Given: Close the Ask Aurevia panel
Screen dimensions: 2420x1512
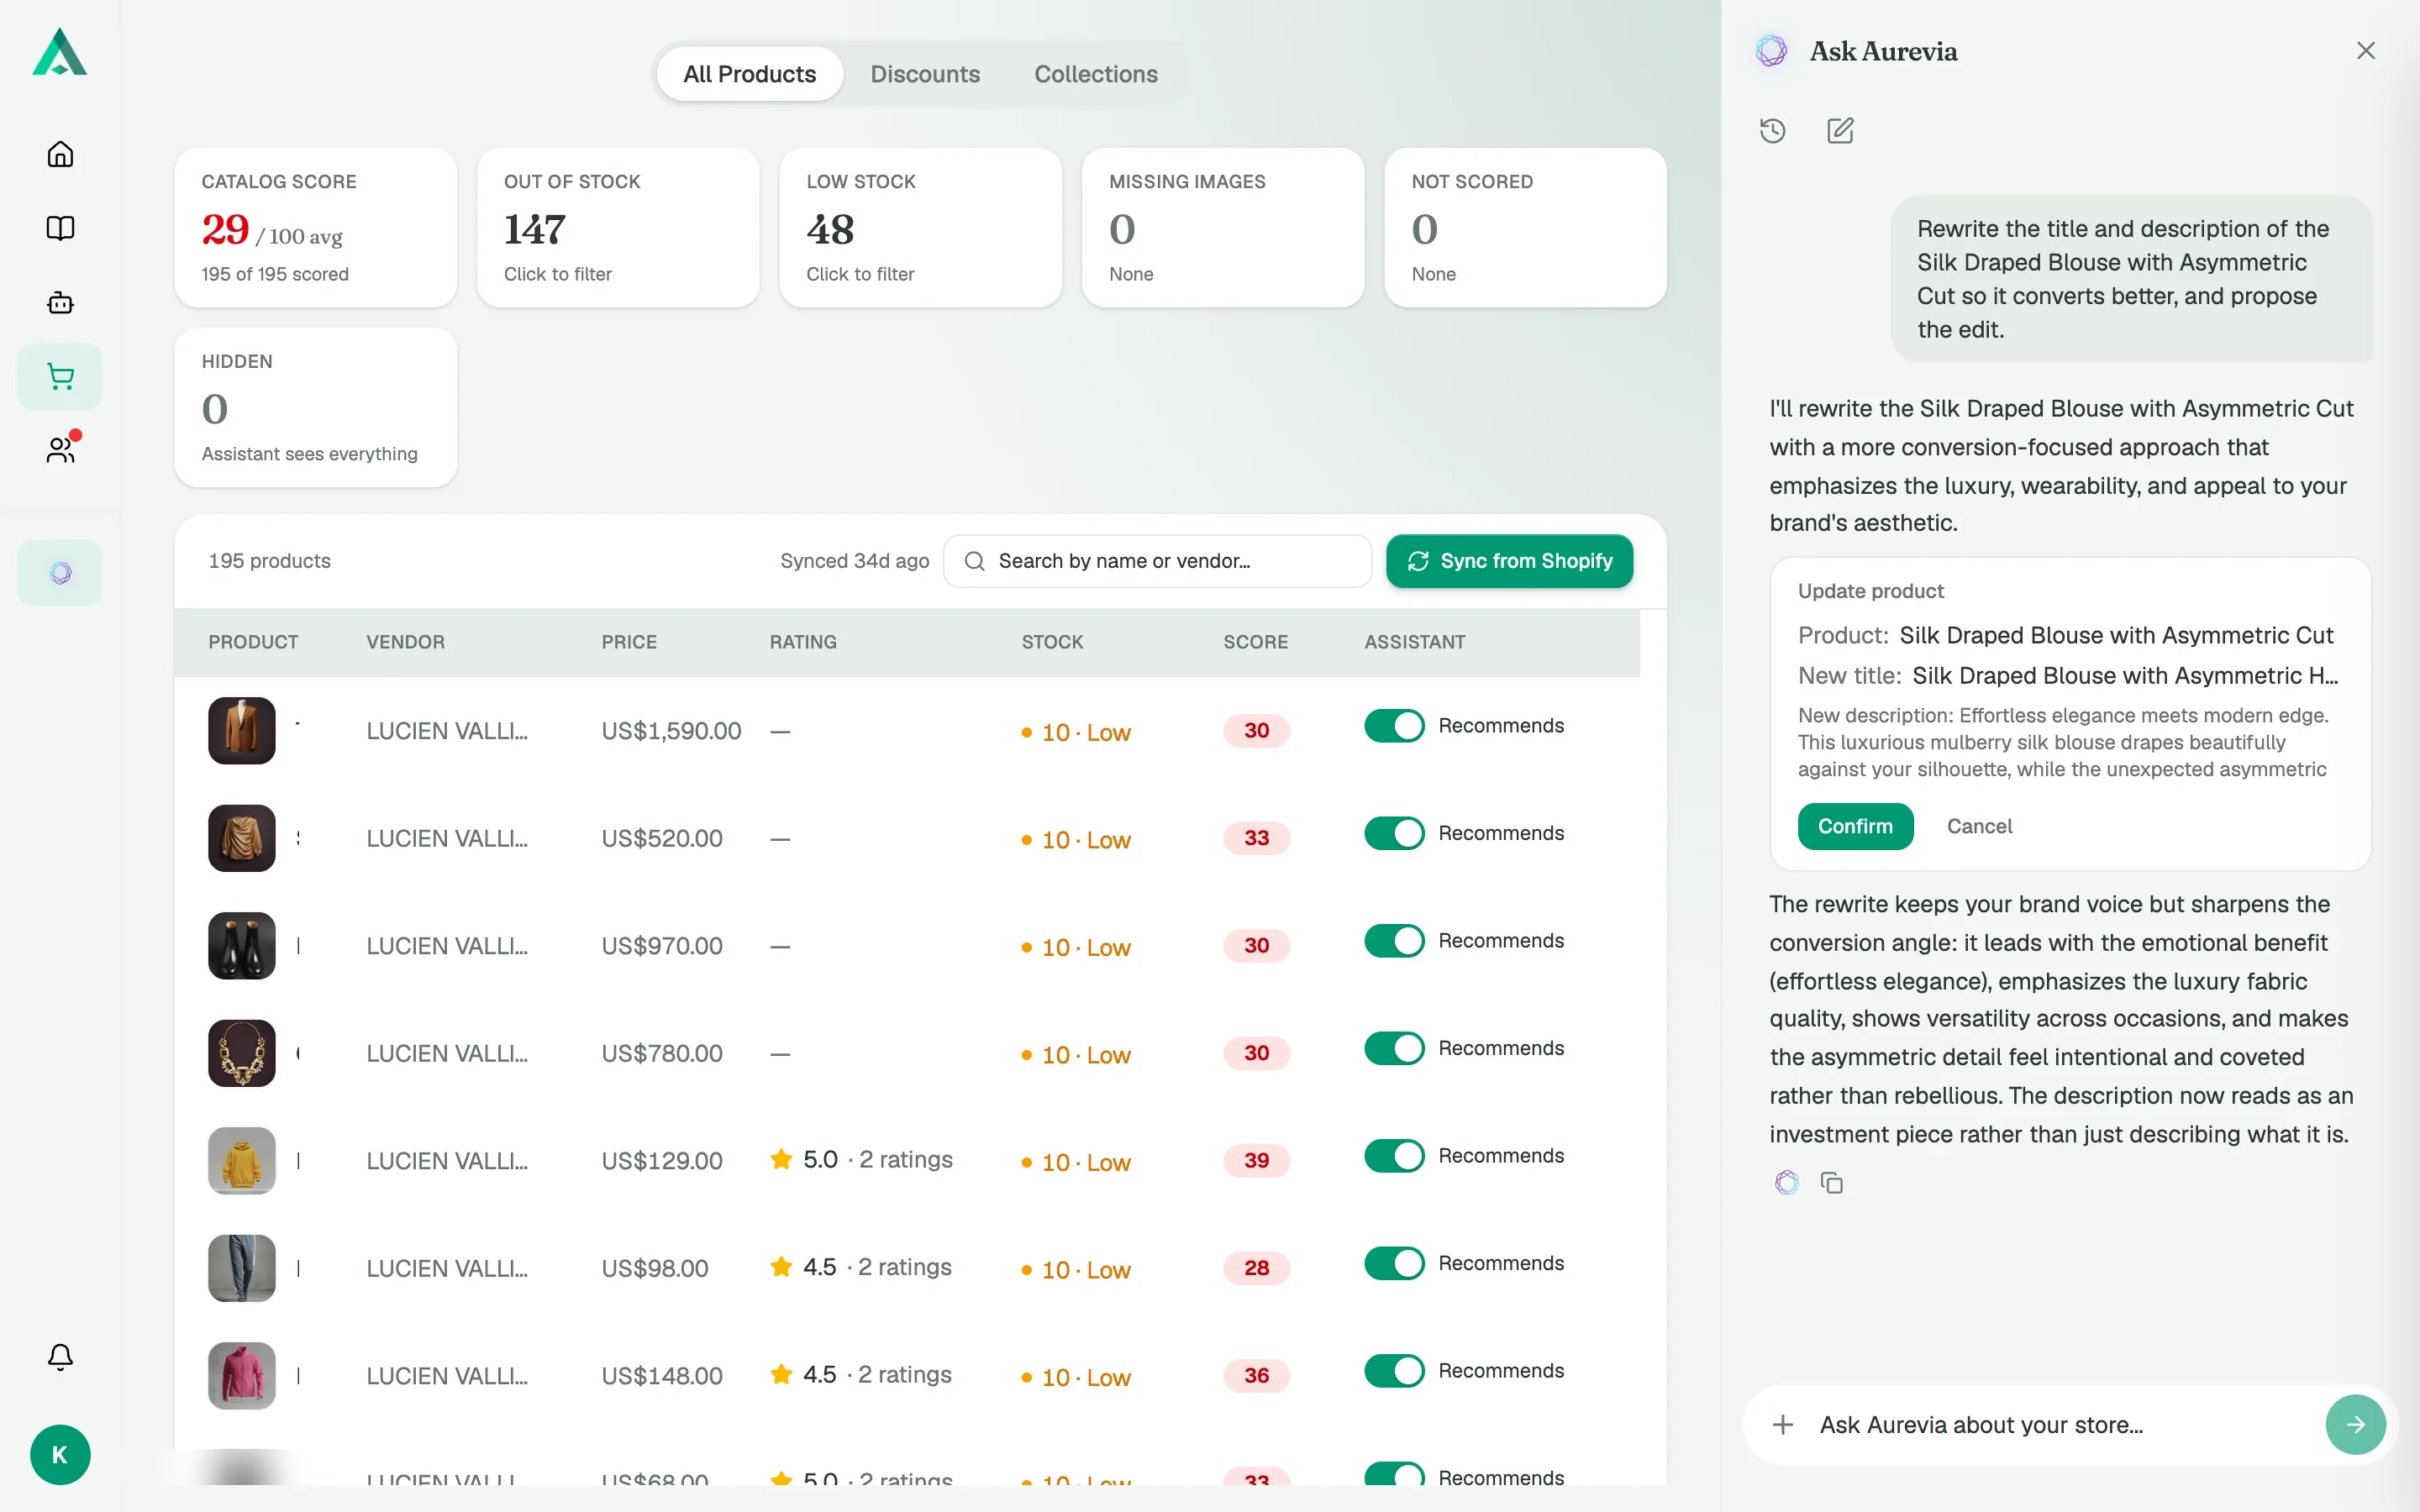Looking at the screenshot, I should click(2365, 51).
